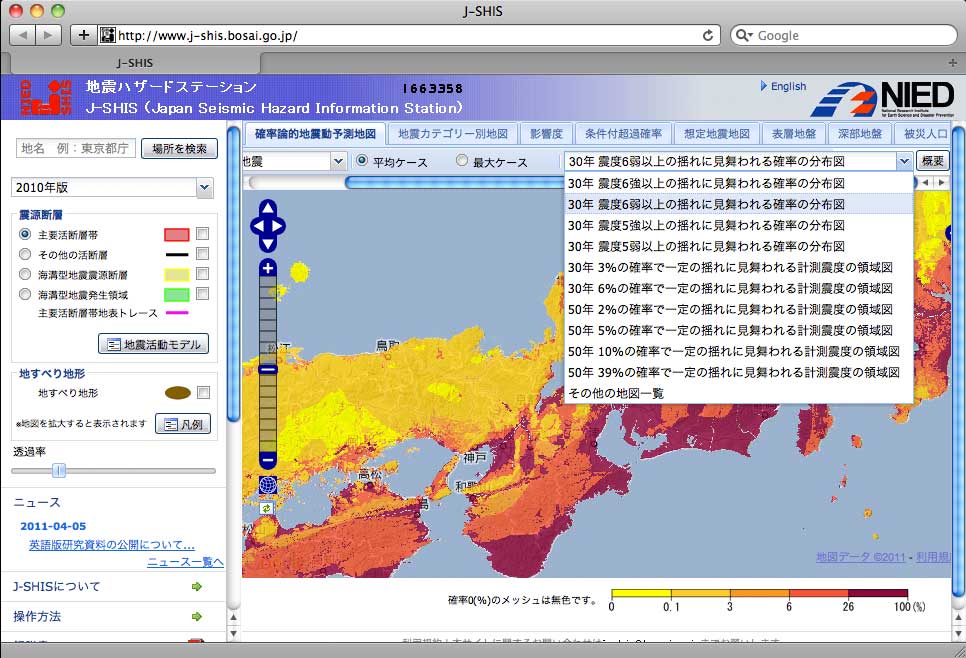Click tab scroll left arrow

[x=925, y=182]
